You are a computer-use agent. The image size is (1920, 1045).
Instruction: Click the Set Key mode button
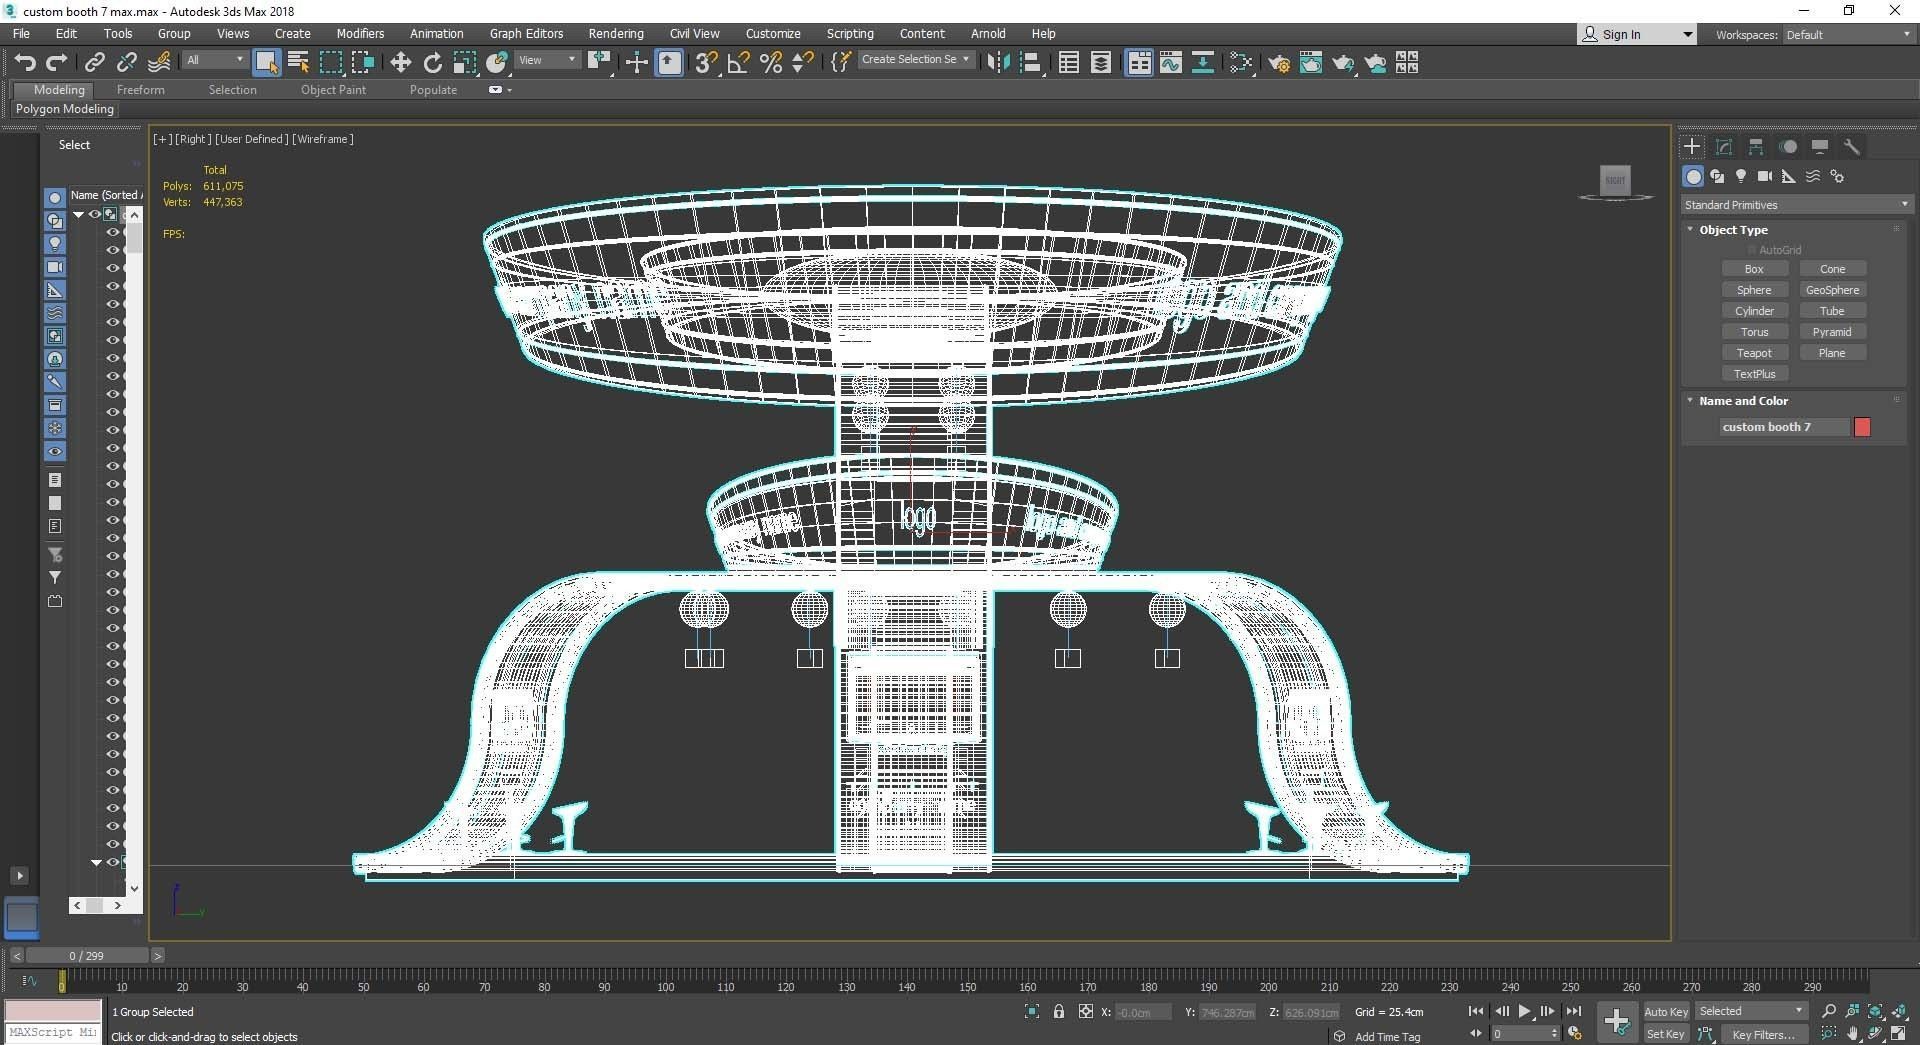click(1665, 1035)
